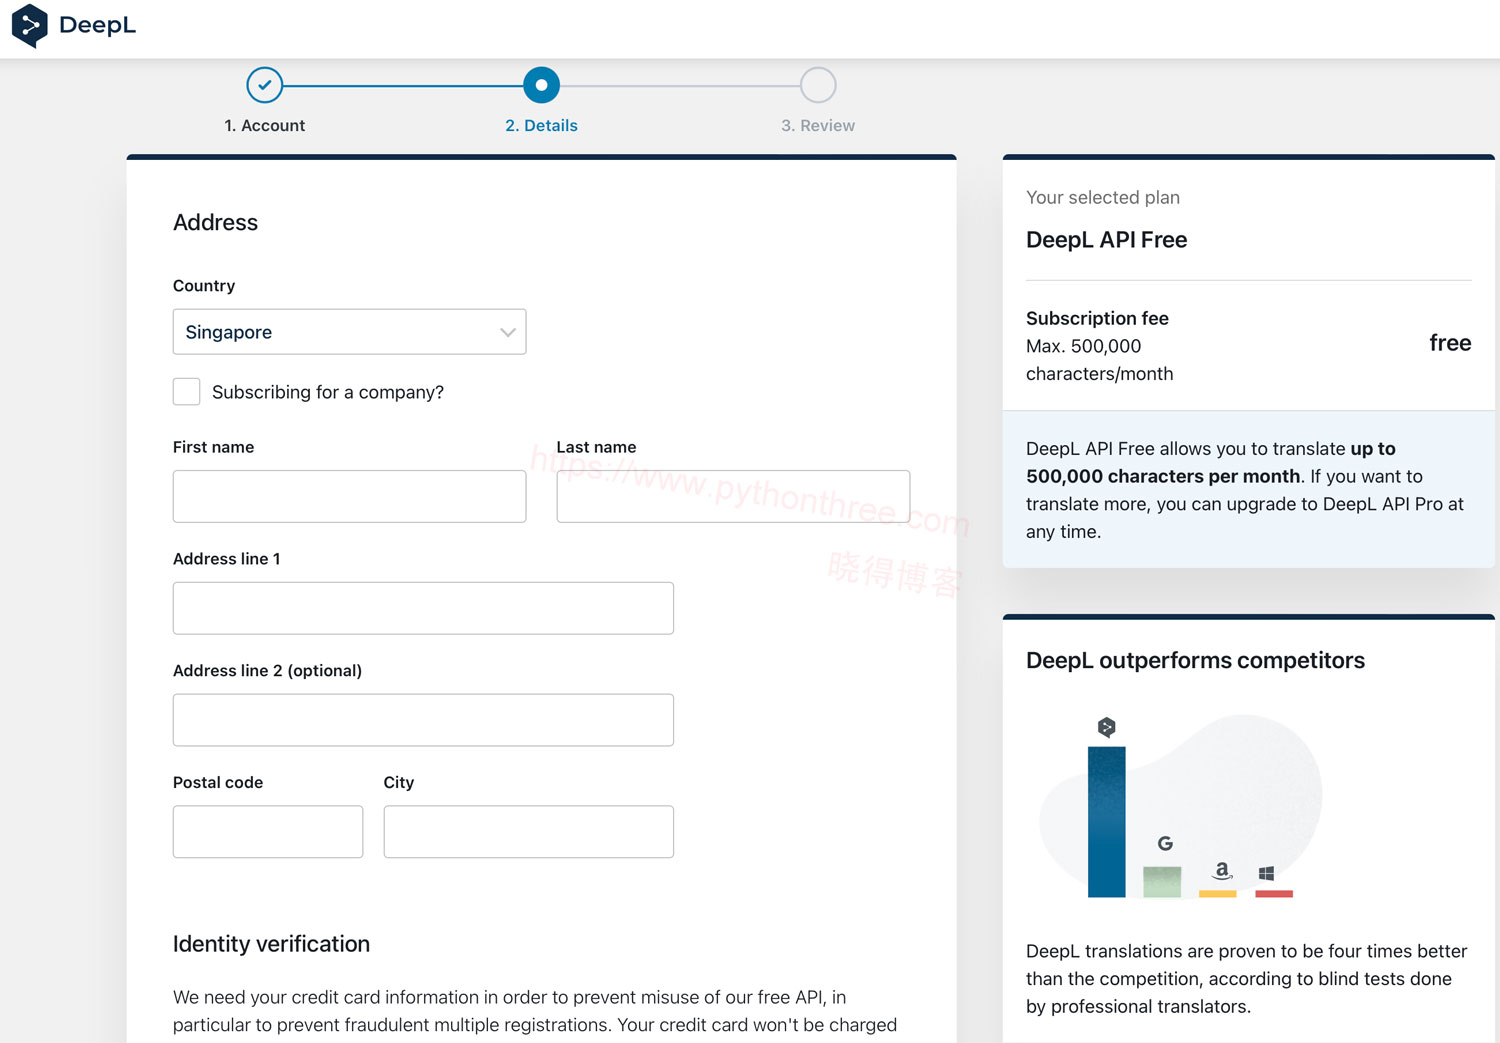The height and width of the screenshot is (1043, 1500).
Task: Select the Postal code input box
Action: [x=268, y=832]
